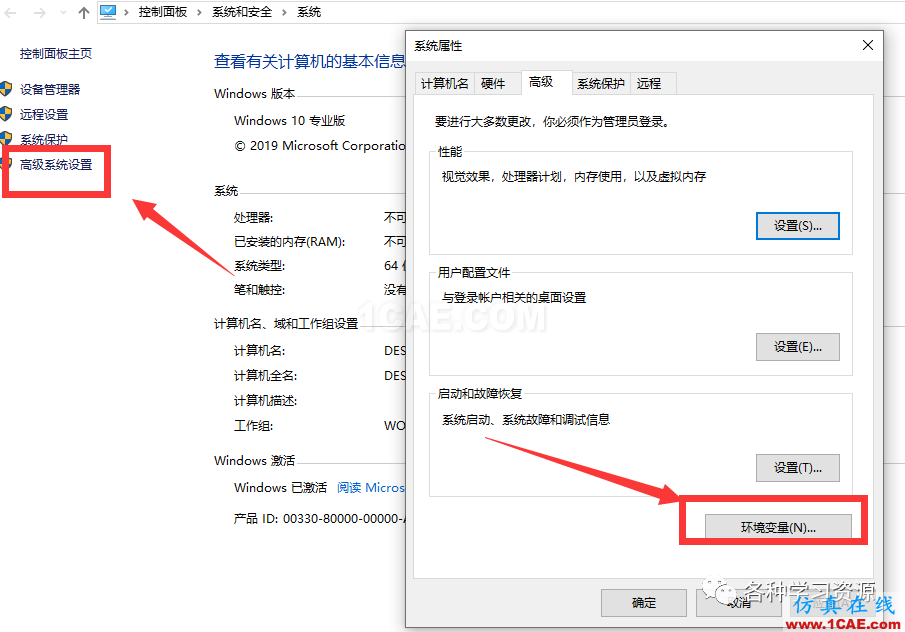Open 阅读 Microsoft license terms link
This screenshot has width=905, height=632.
point(371,488)
